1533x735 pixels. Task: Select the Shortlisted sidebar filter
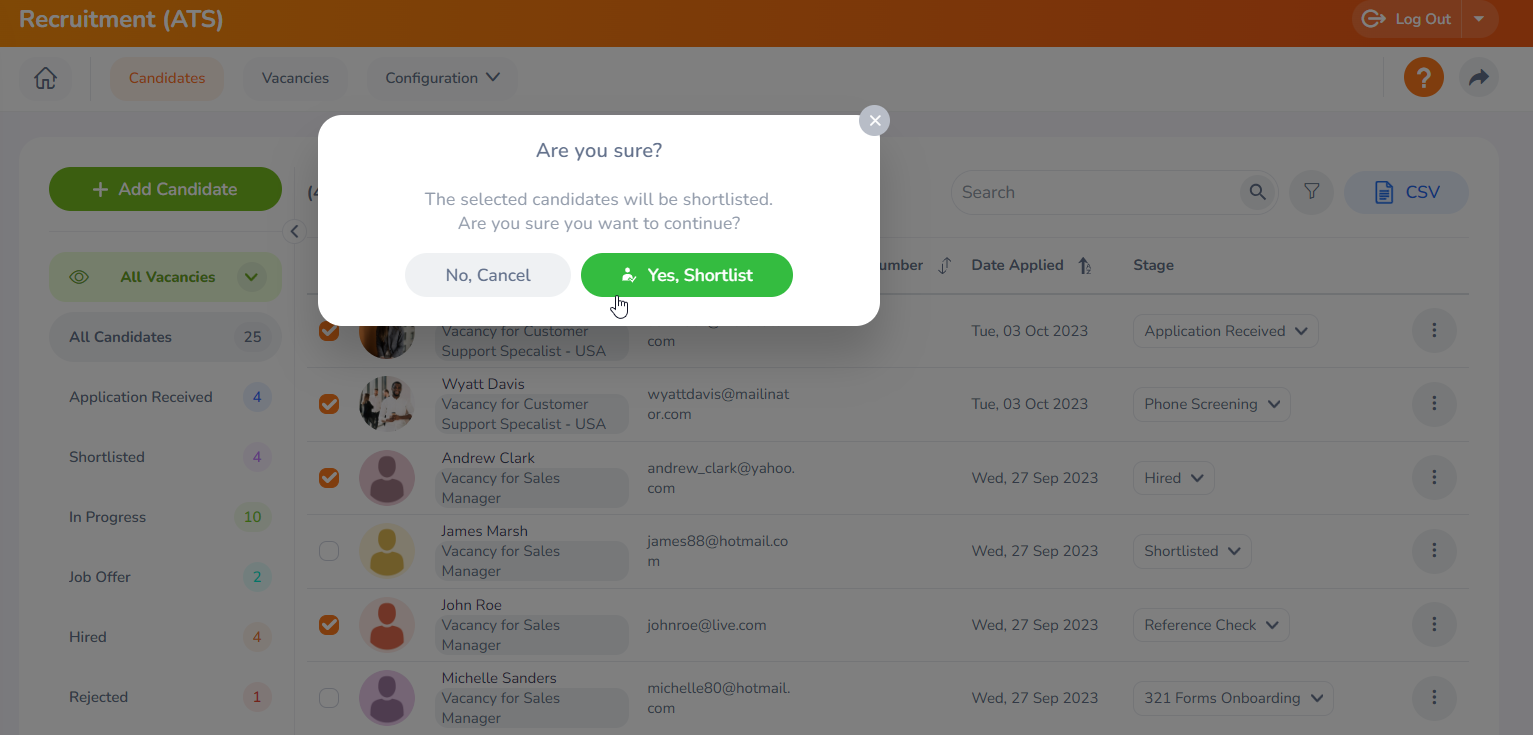coord(107,457)
